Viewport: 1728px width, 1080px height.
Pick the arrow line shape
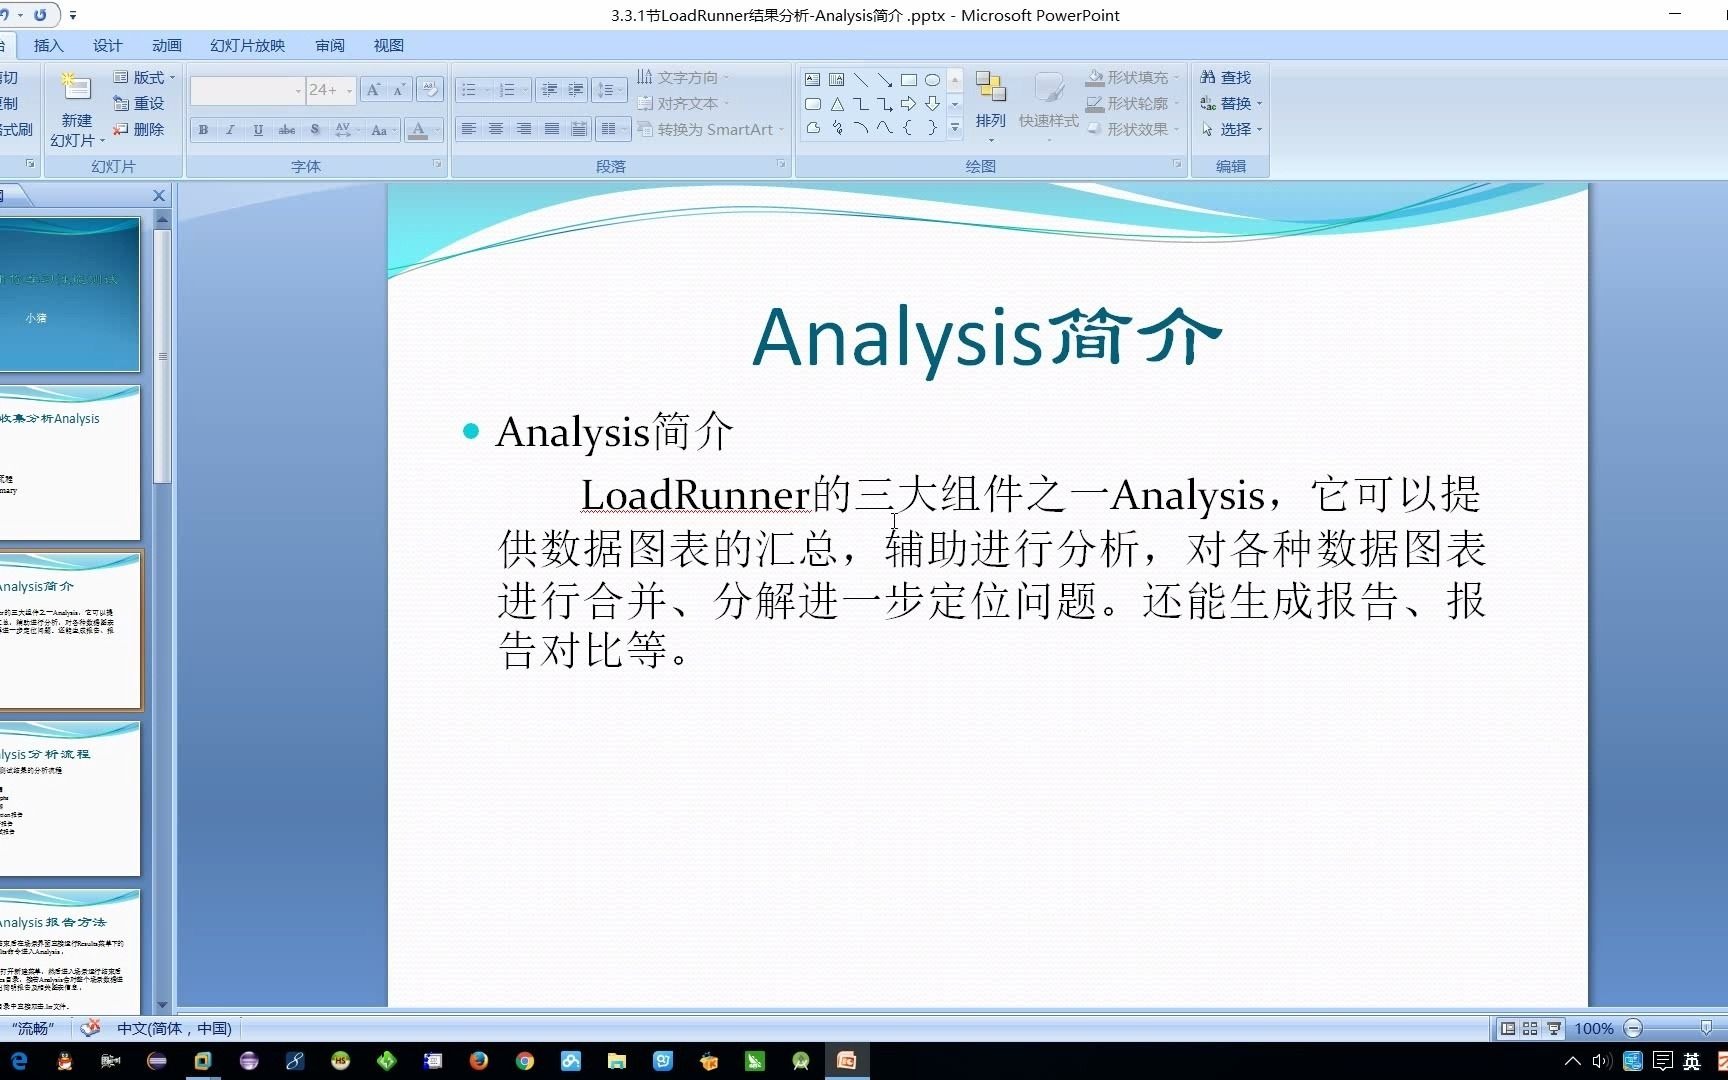click(884, 80)
